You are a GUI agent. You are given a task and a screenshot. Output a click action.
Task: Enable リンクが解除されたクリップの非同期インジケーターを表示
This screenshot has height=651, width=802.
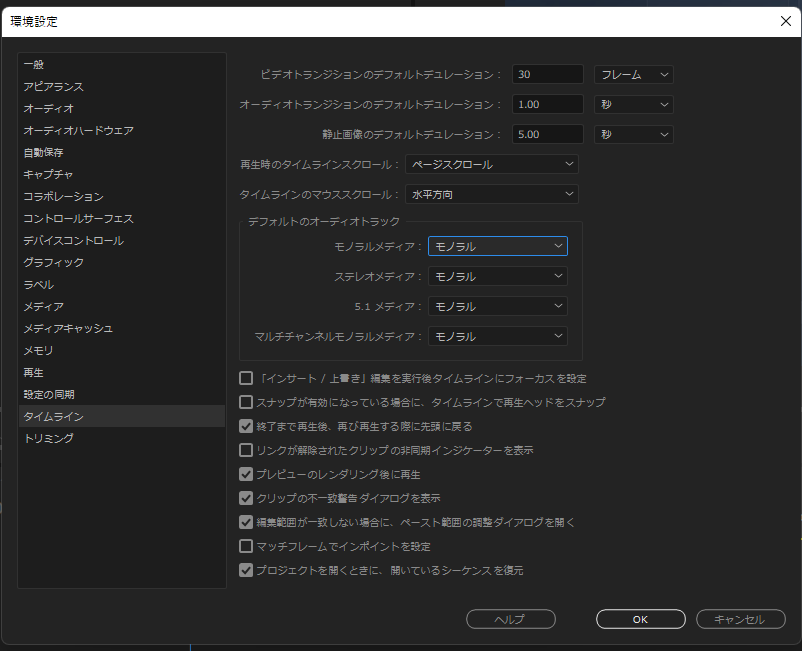(245, 449)
